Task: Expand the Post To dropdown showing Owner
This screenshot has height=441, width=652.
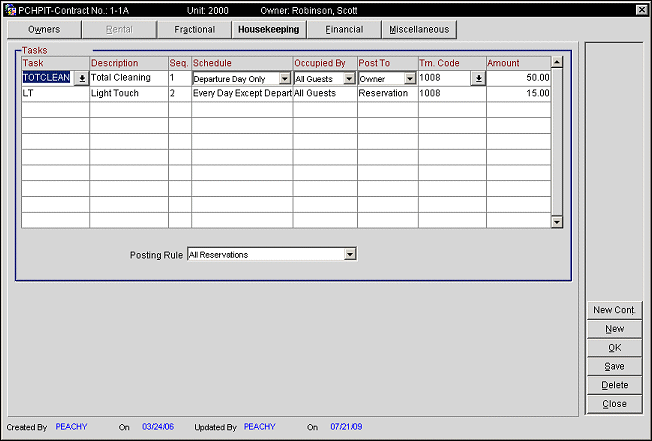Action: click(410, 78)
